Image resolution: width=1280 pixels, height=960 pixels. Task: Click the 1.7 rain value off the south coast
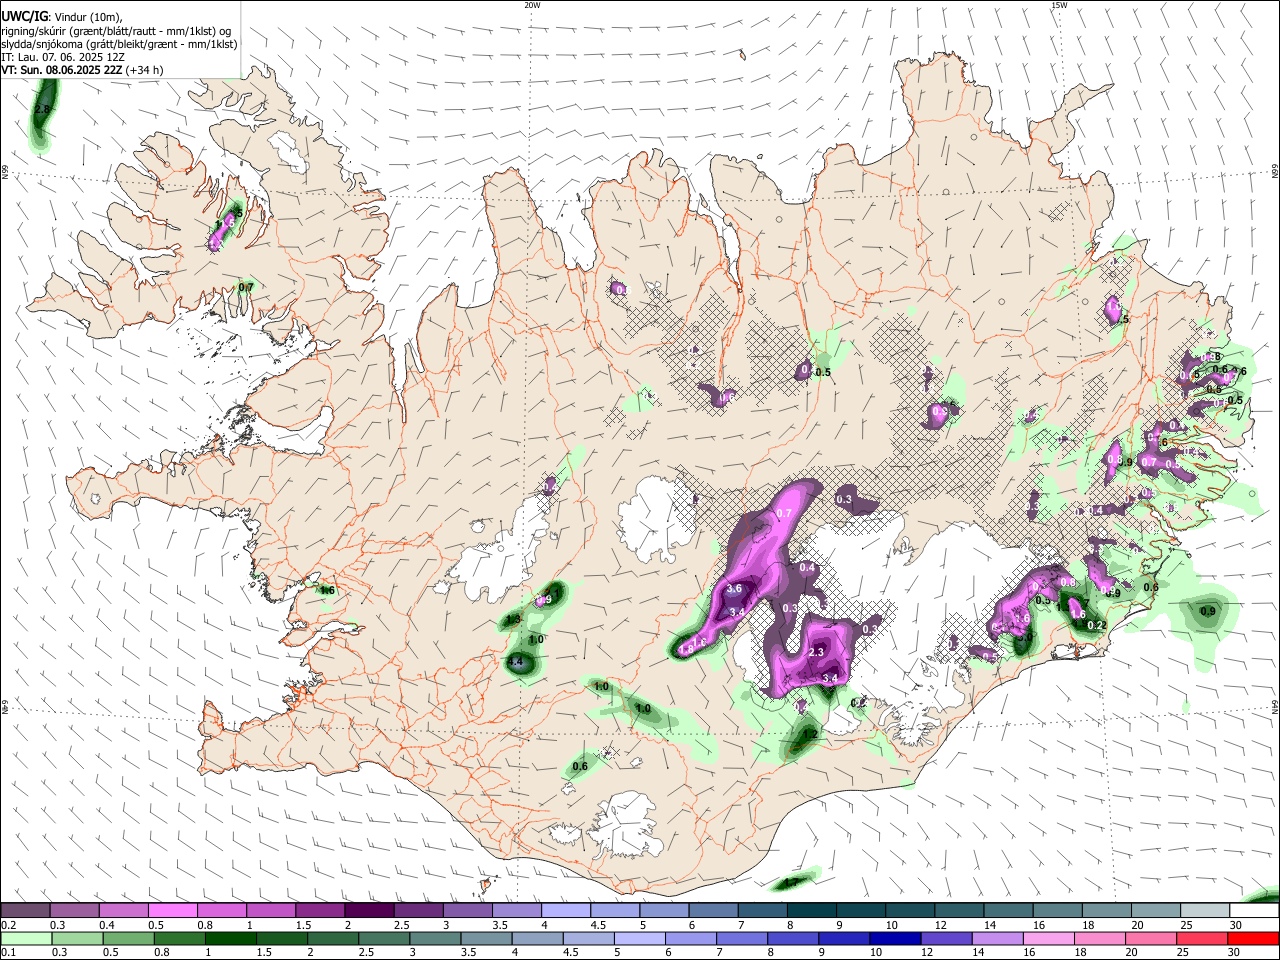pyautogui.click(x=791, y=883)
